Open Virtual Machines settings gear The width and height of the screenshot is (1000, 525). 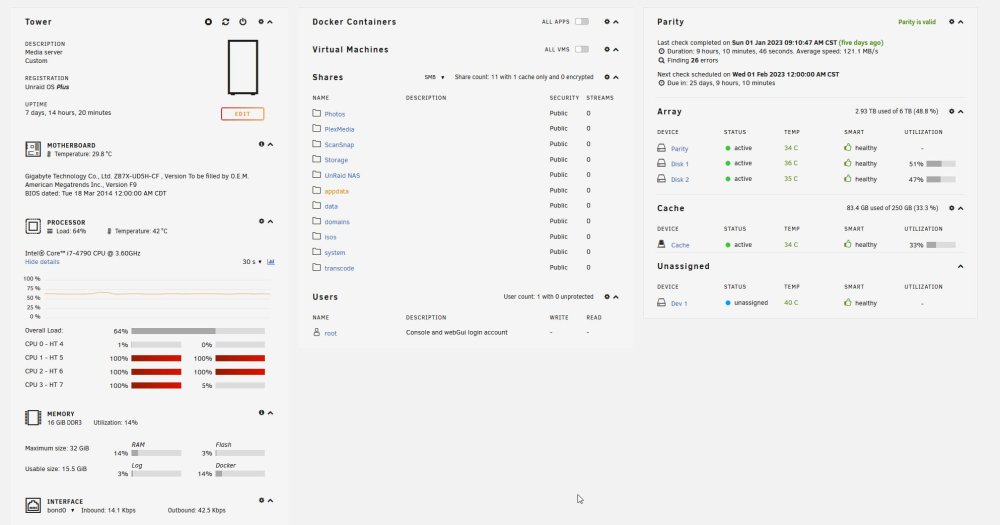click(x=607, y=49)
